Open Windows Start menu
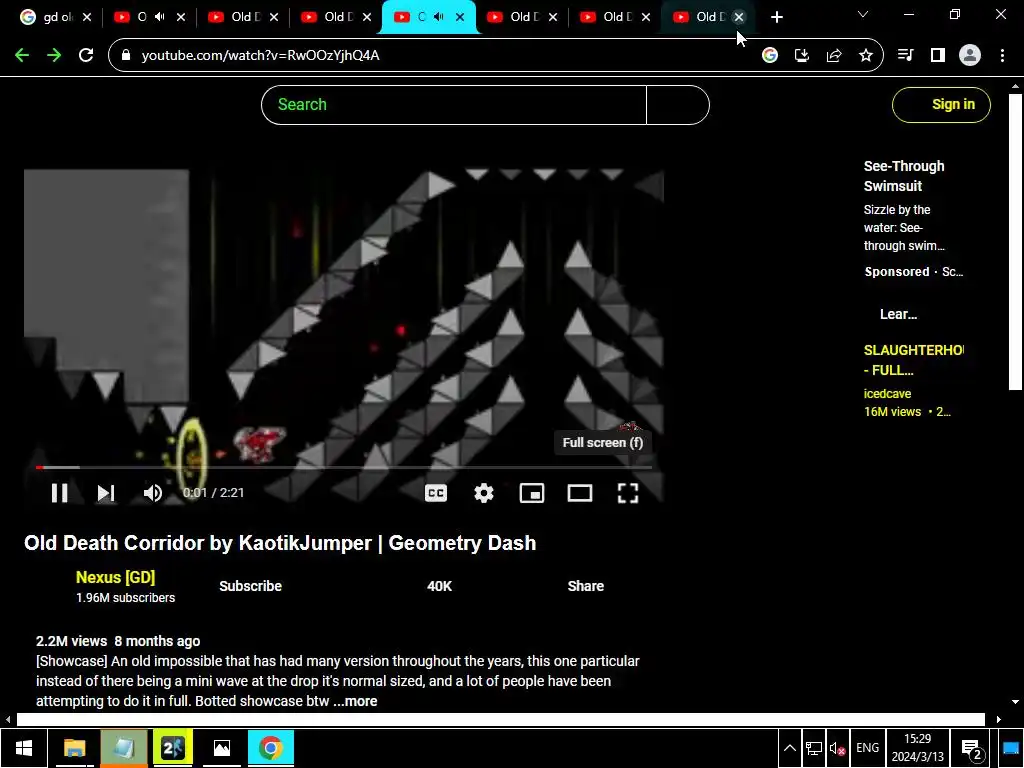This screenshot has width=1024, height=768. click(x=24, y=748)
